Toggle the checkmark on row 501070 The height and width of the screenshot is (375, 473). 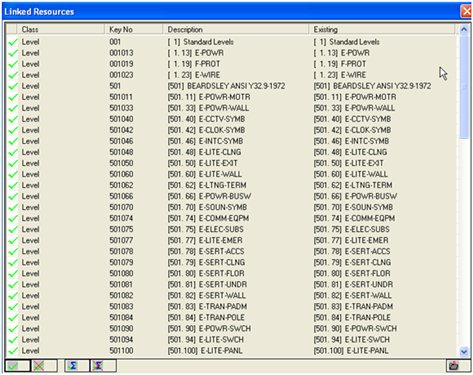[x=13, y=207]
